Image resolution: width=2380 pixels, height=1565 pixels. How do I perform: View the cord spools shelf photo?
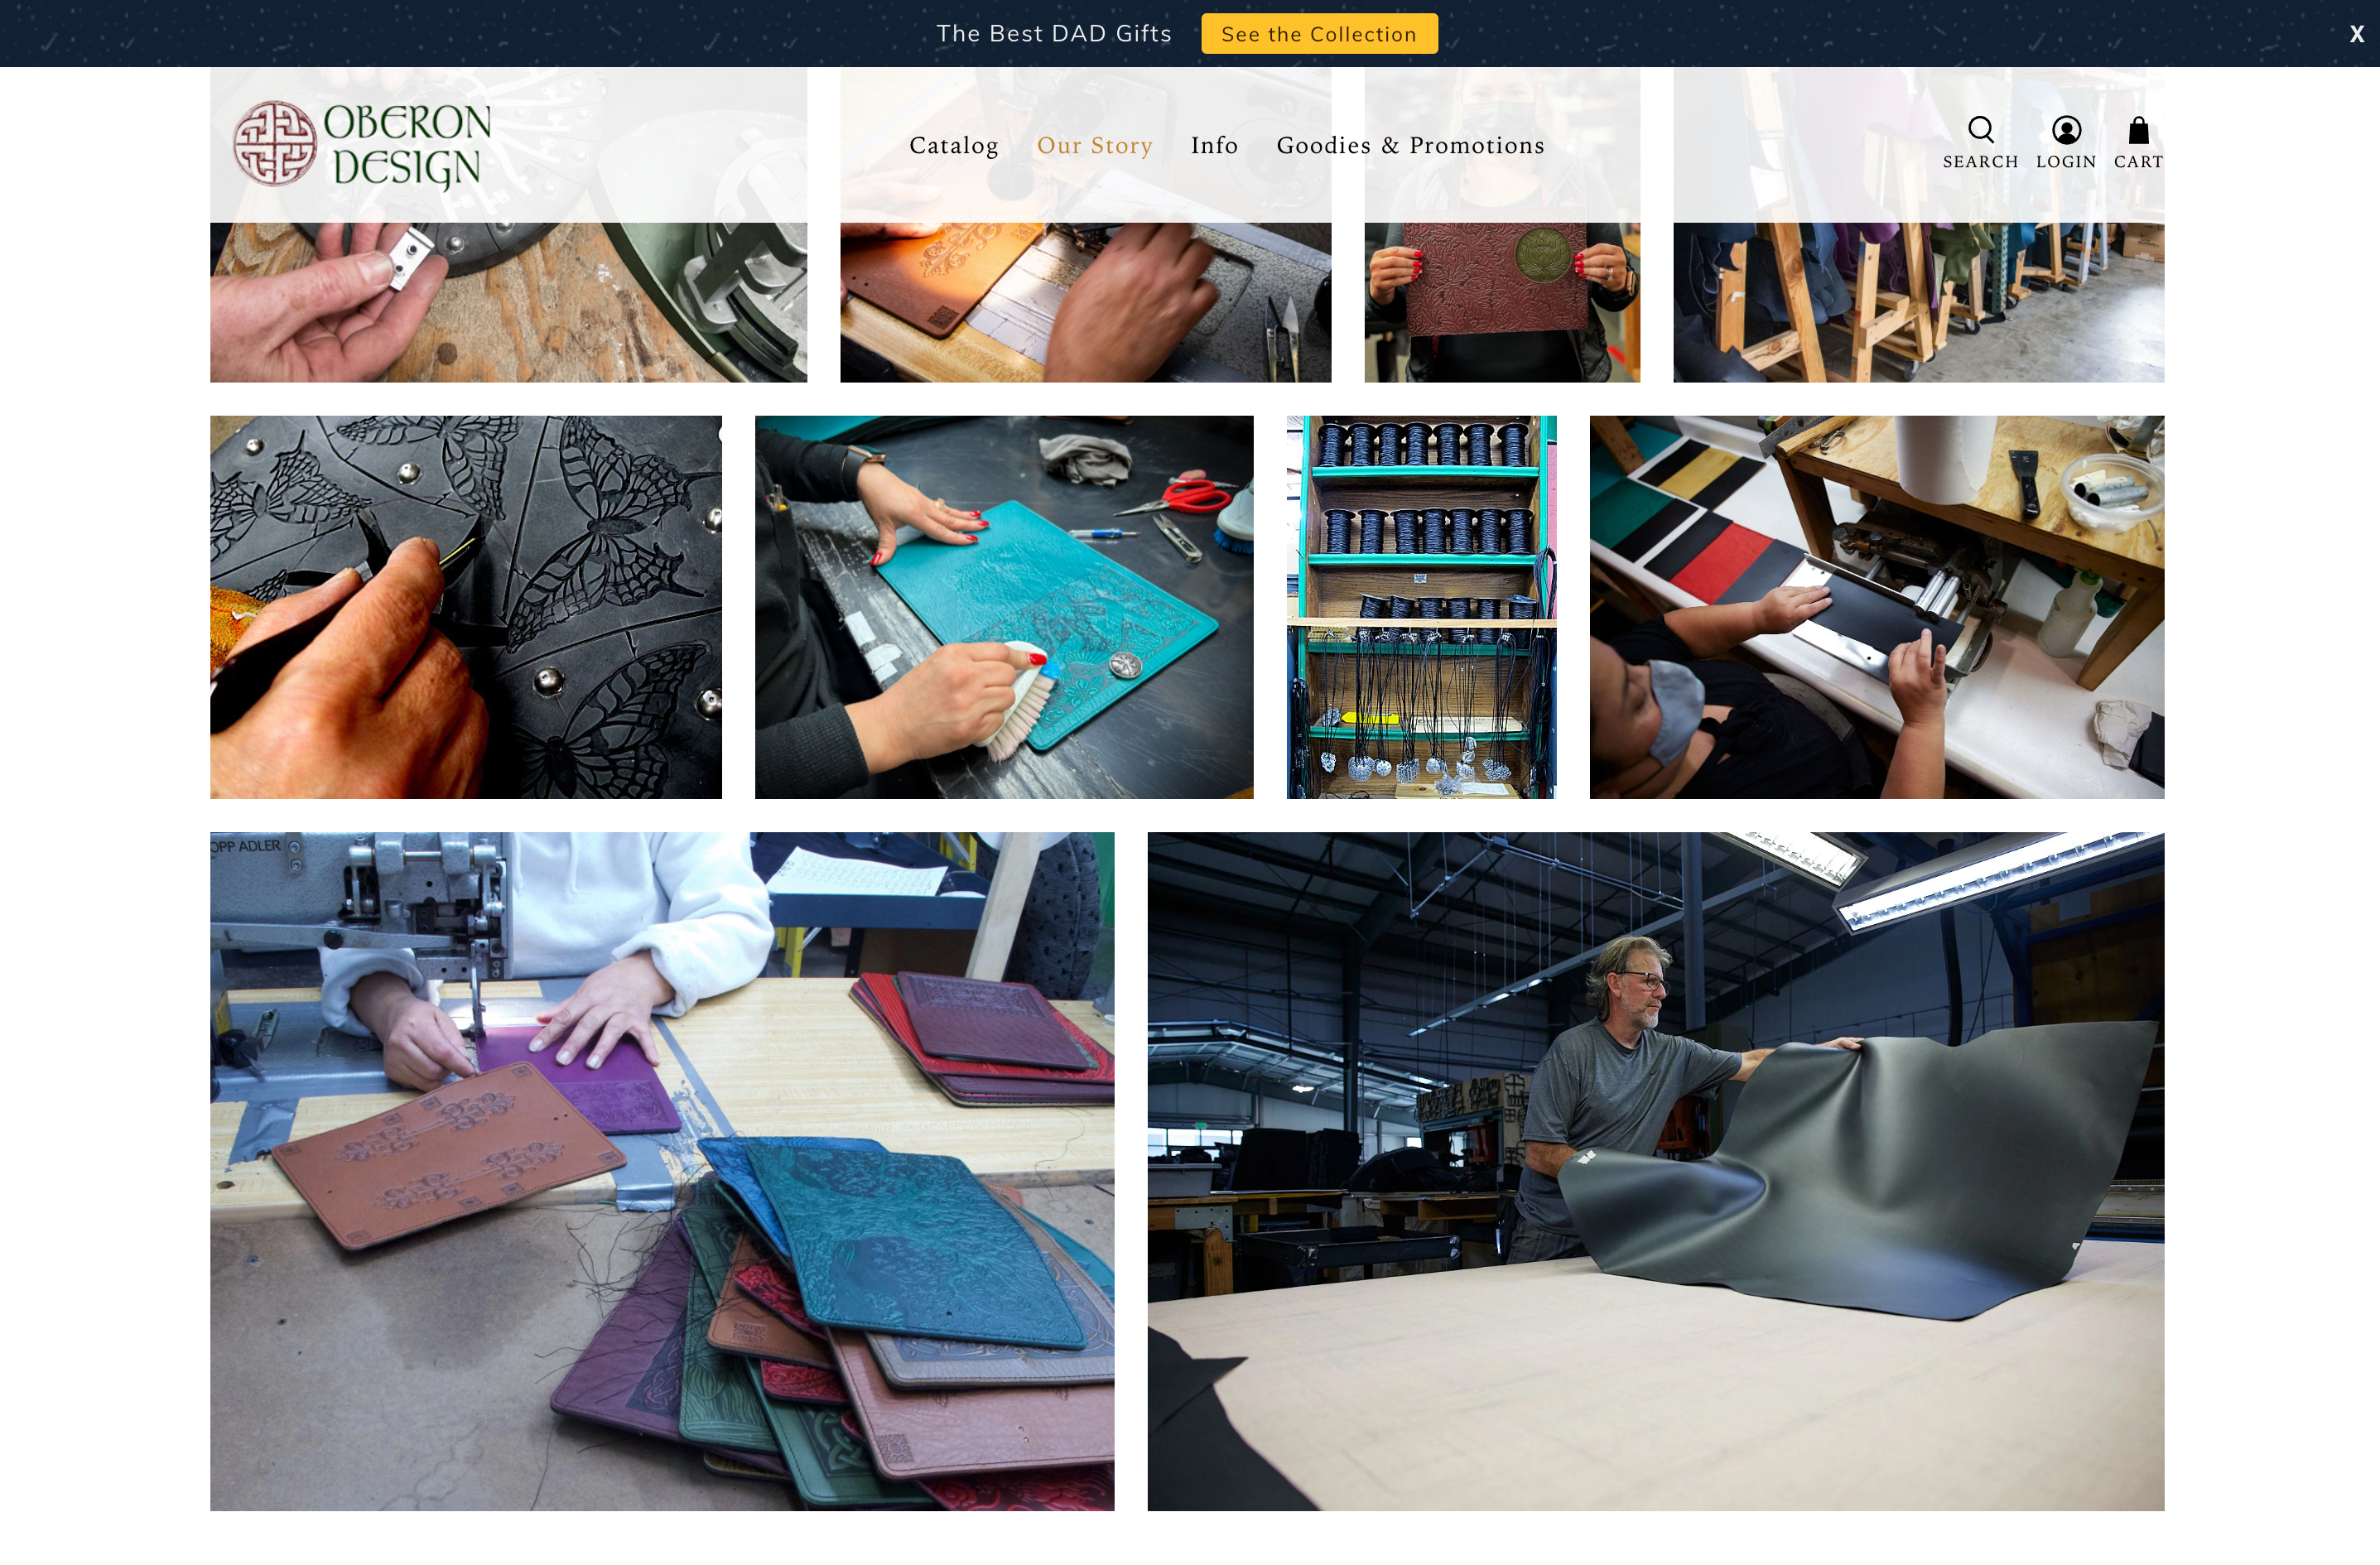pyautogui.click(x=1421, y=607)
